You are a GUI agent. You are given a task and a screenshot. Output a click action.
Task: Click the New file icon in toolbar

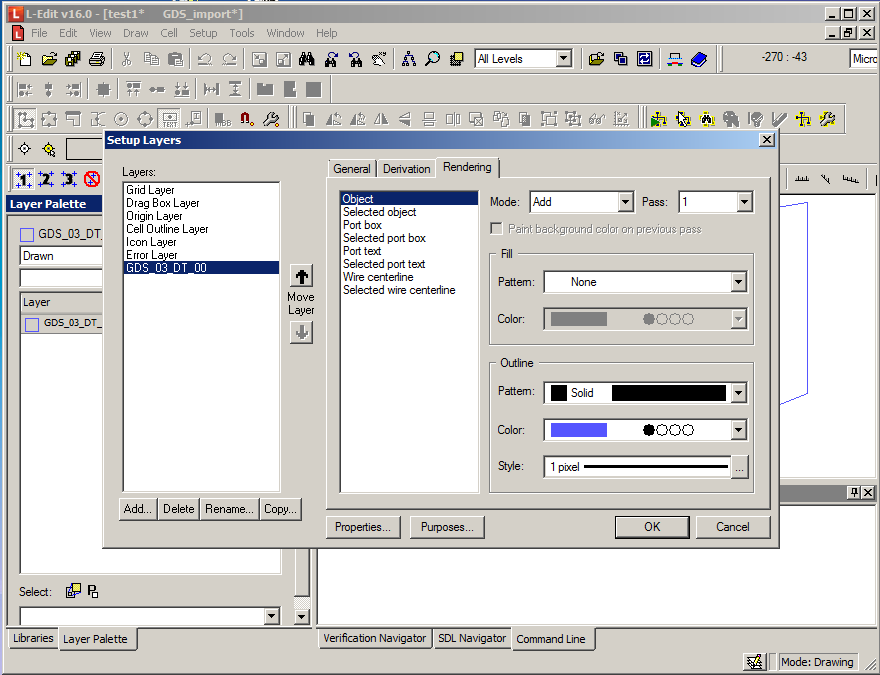pyautogui.click(x=24, y=59)
